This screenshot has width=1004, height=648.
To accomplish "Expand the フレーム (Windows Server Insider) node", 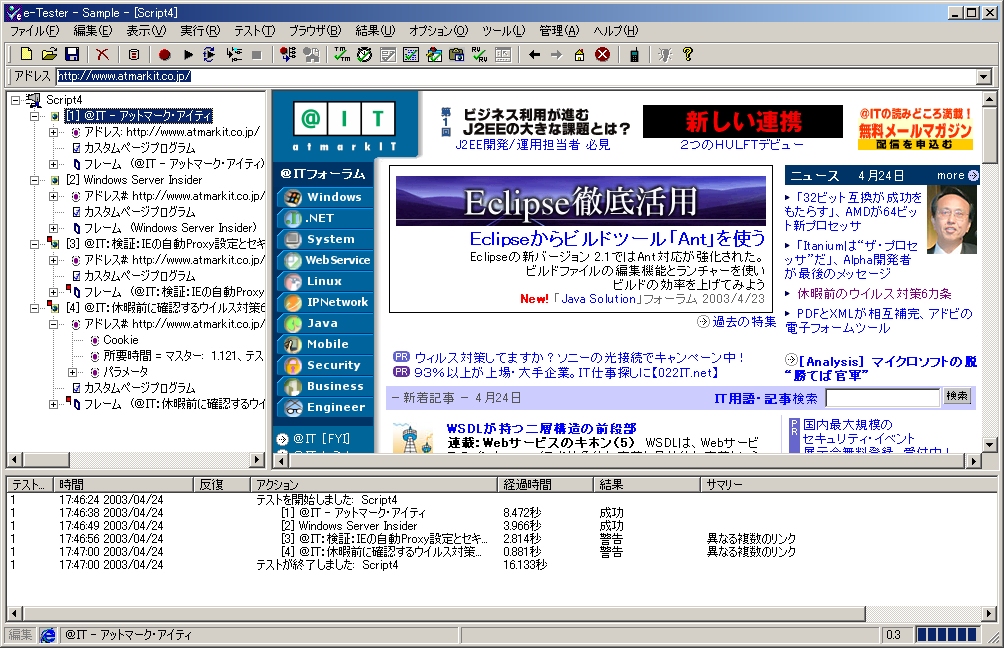I will click(54, 228).
